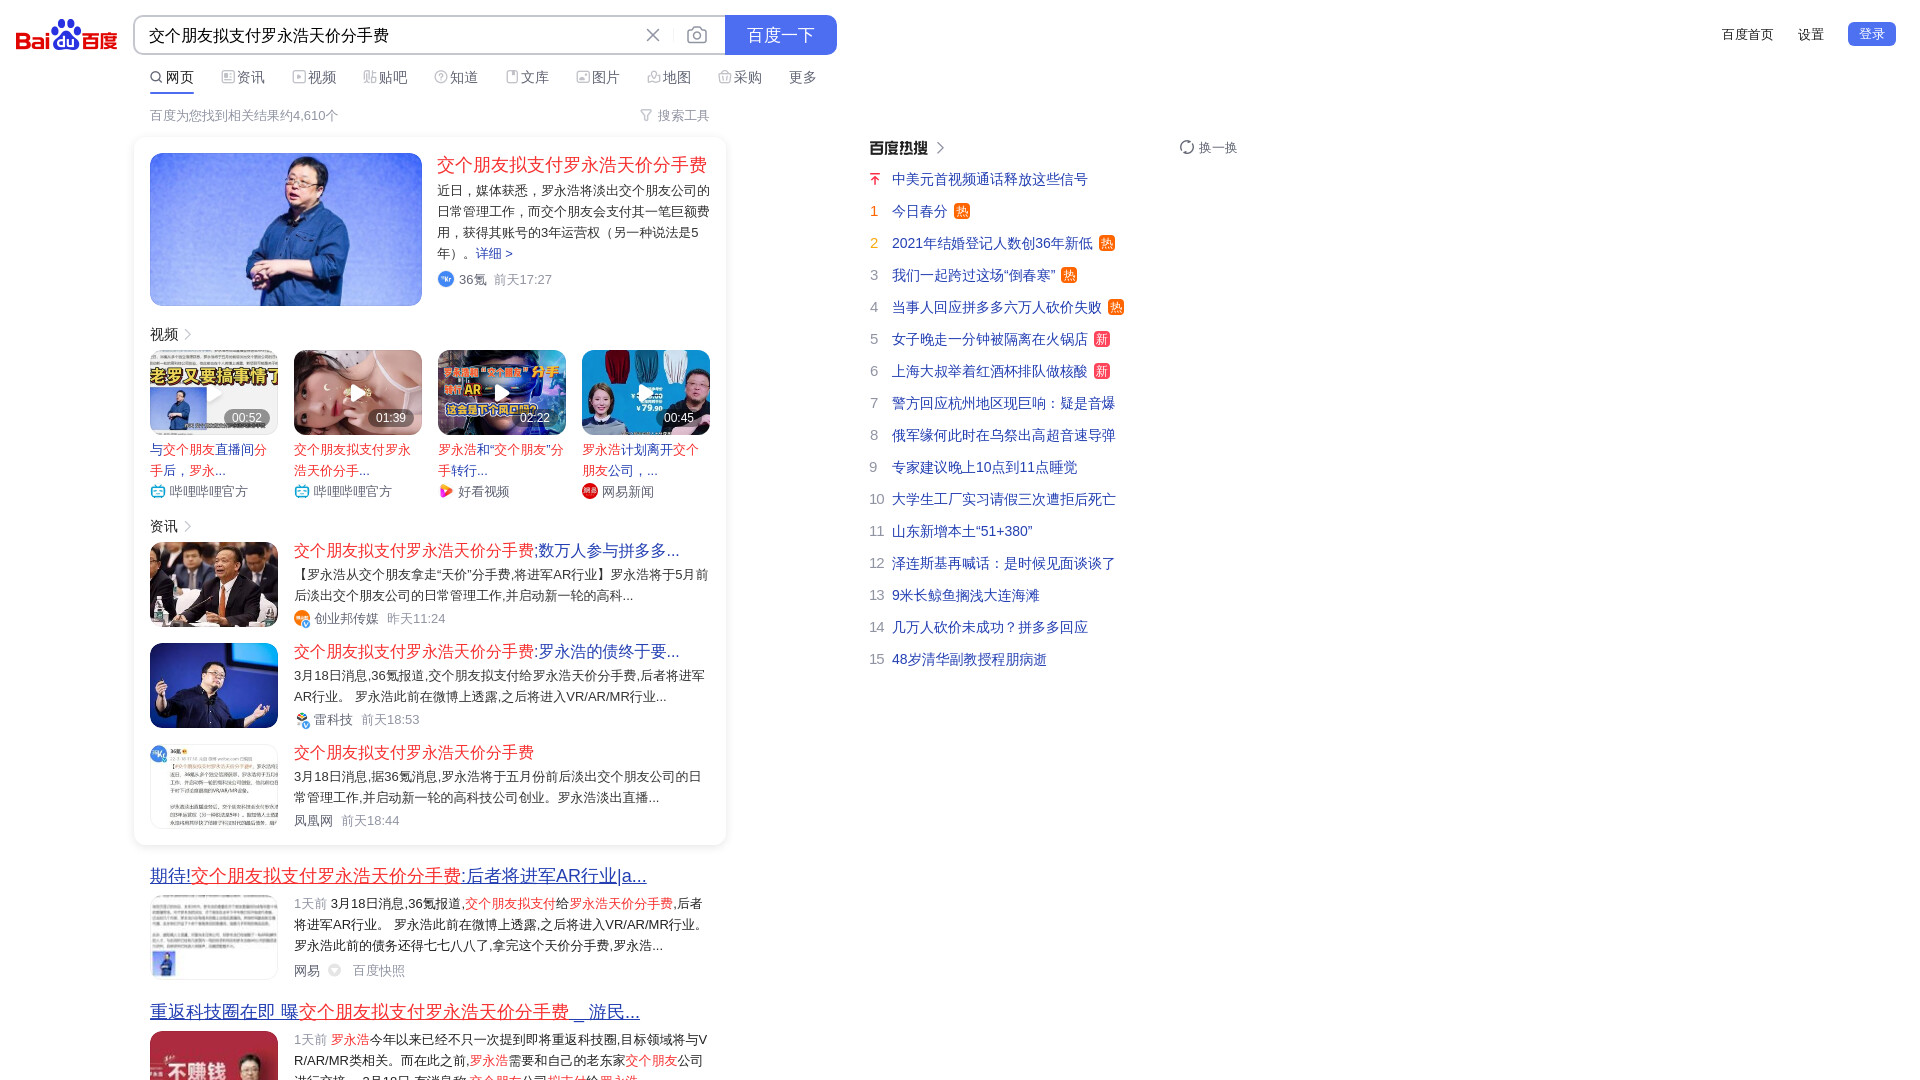Open hot search 专家建议晚上10点到11点睡觉
The height and width of the screenshot is (1080, 1920).
tap(985, 467)
